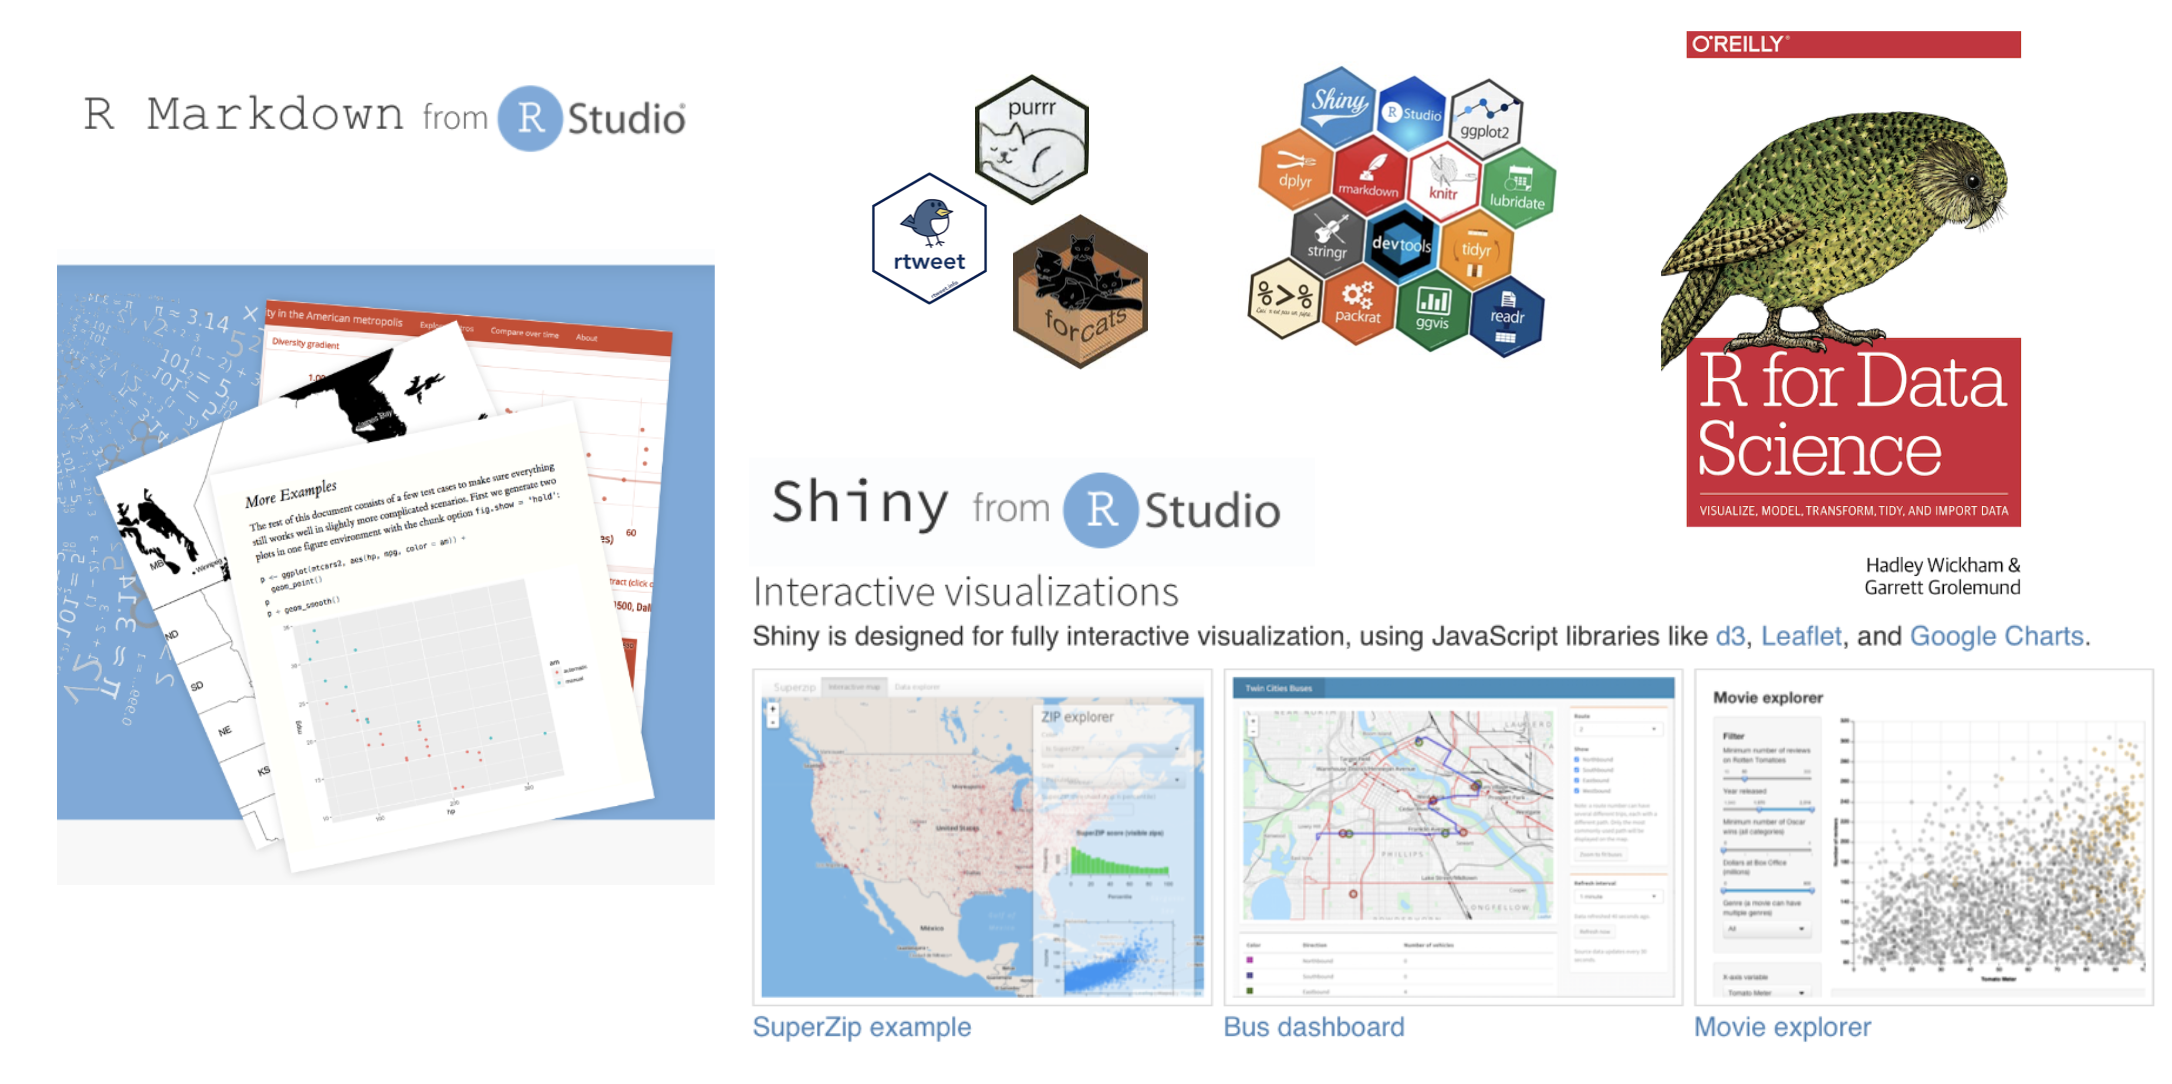Click the lubridate hexagon icon
The image size is (2172, 1084).
1517,188
